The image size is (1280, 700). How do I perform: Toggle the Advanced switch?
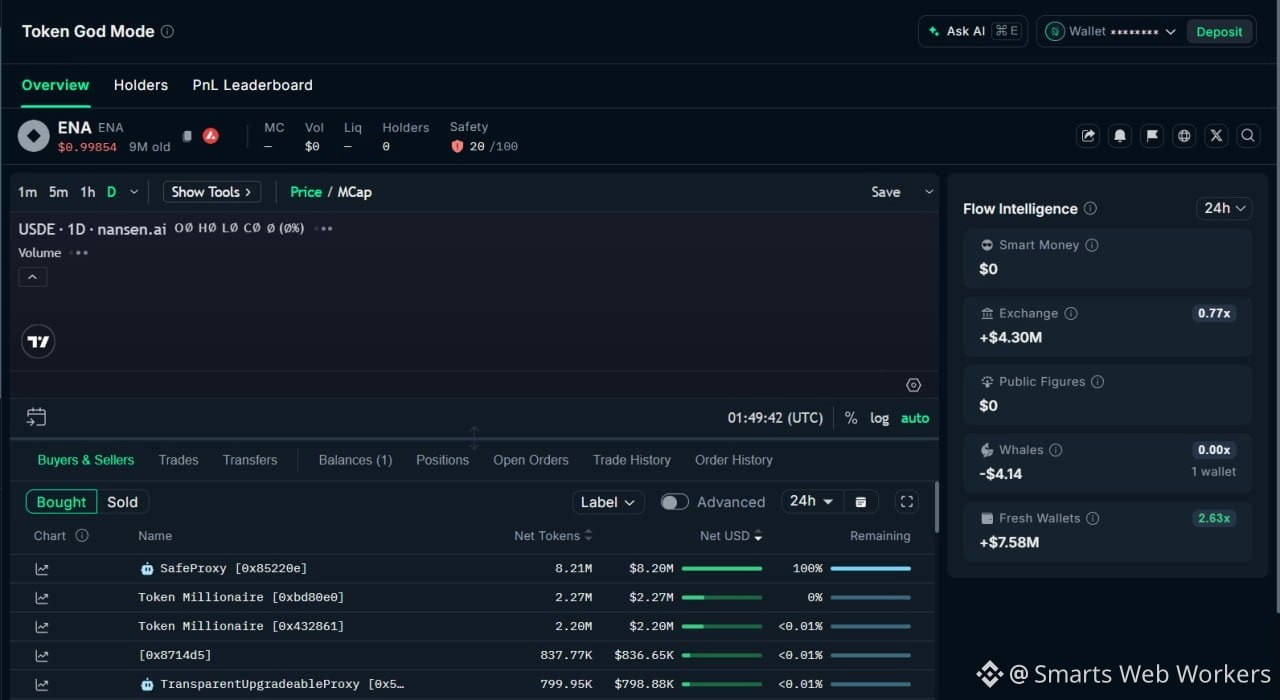(x=674, y=502)
